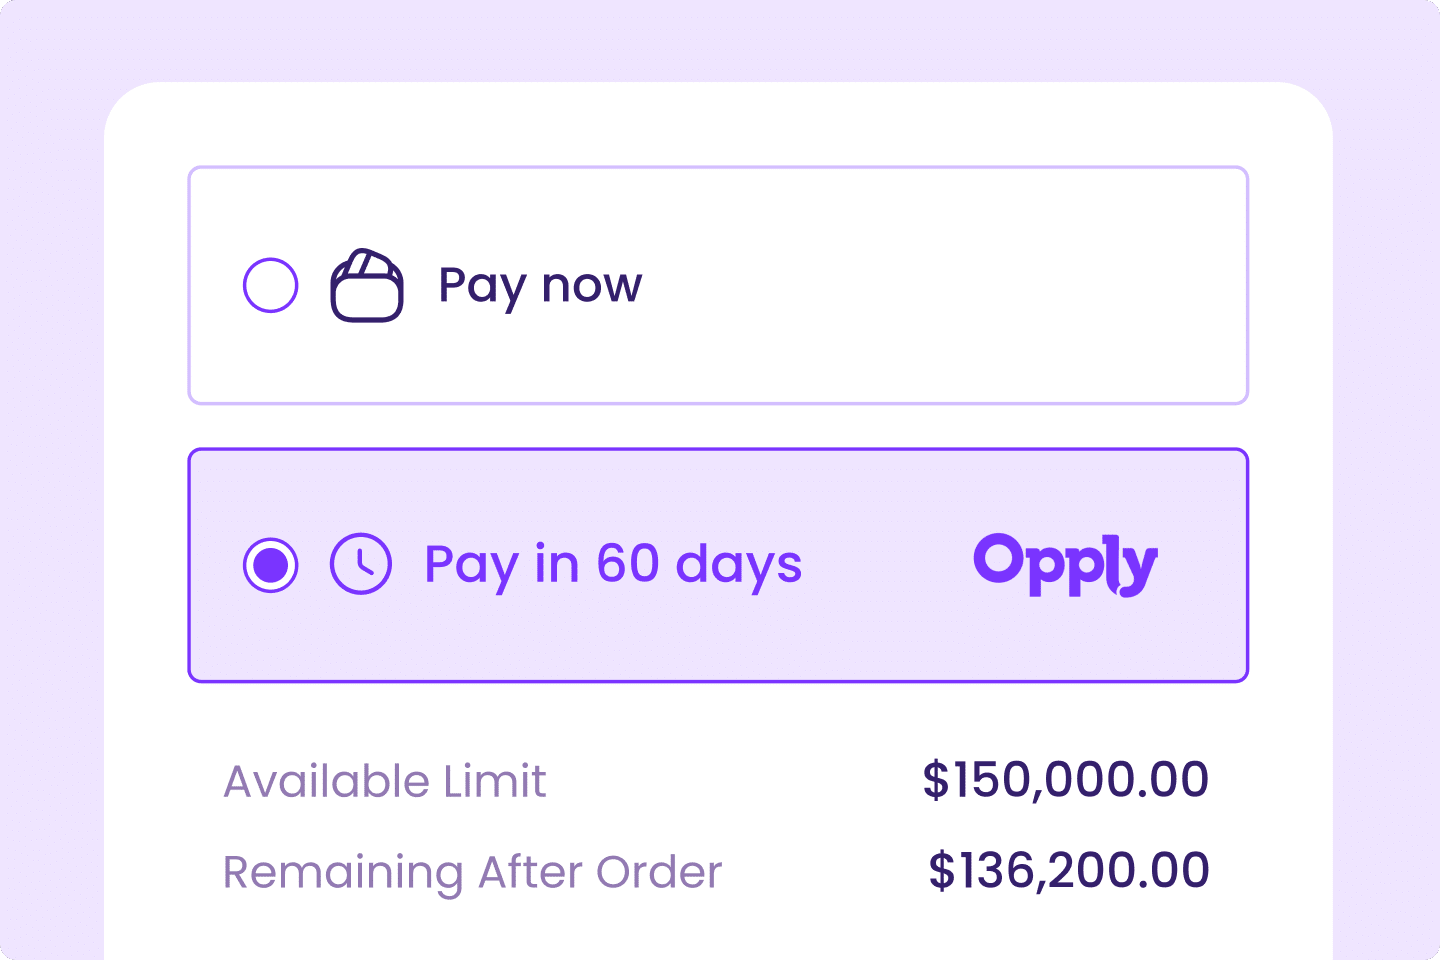The image size is (1440, 960).
Task: Click the clock icon for deferred payment
Action: point(361,564)
